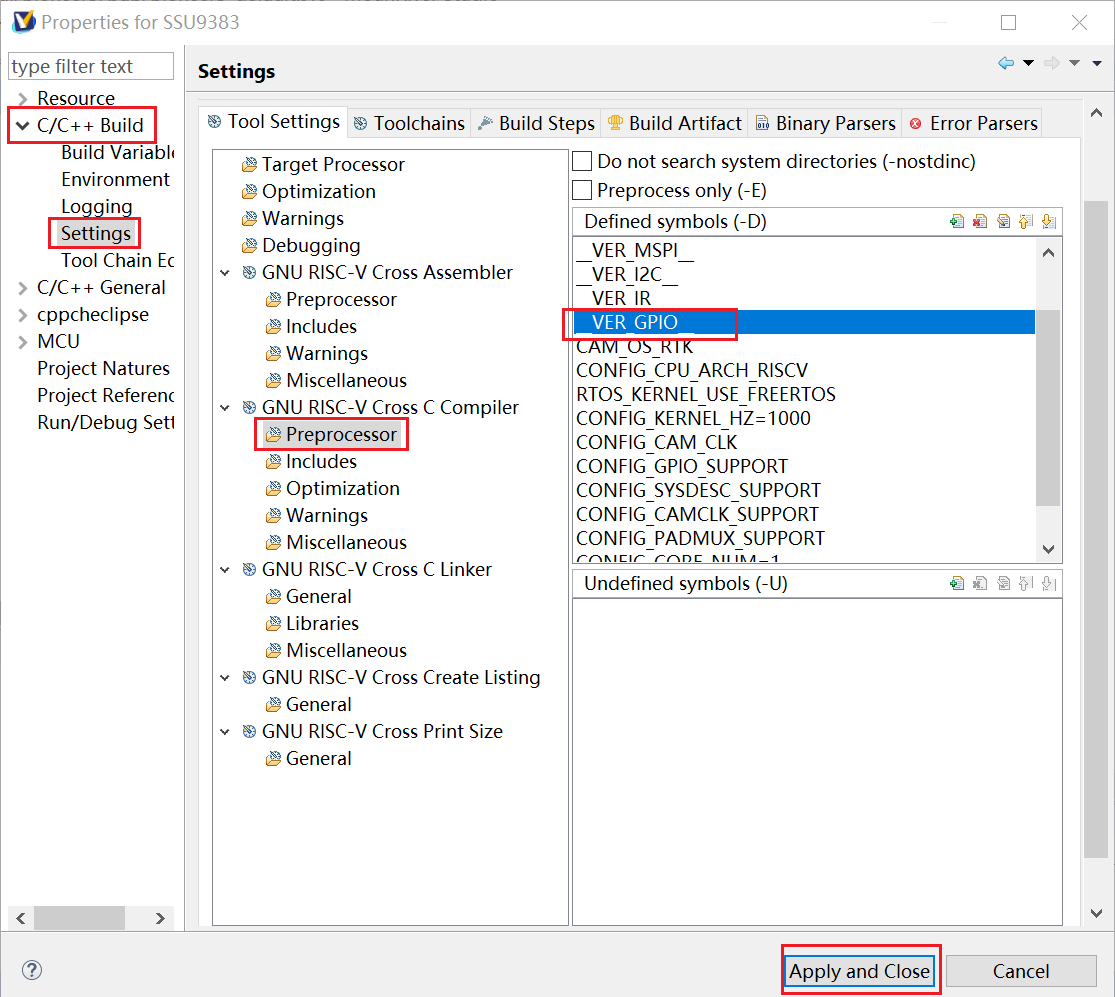Click the type filter text field
Viewport: 1115px width, 997px height.
[90, 67]
